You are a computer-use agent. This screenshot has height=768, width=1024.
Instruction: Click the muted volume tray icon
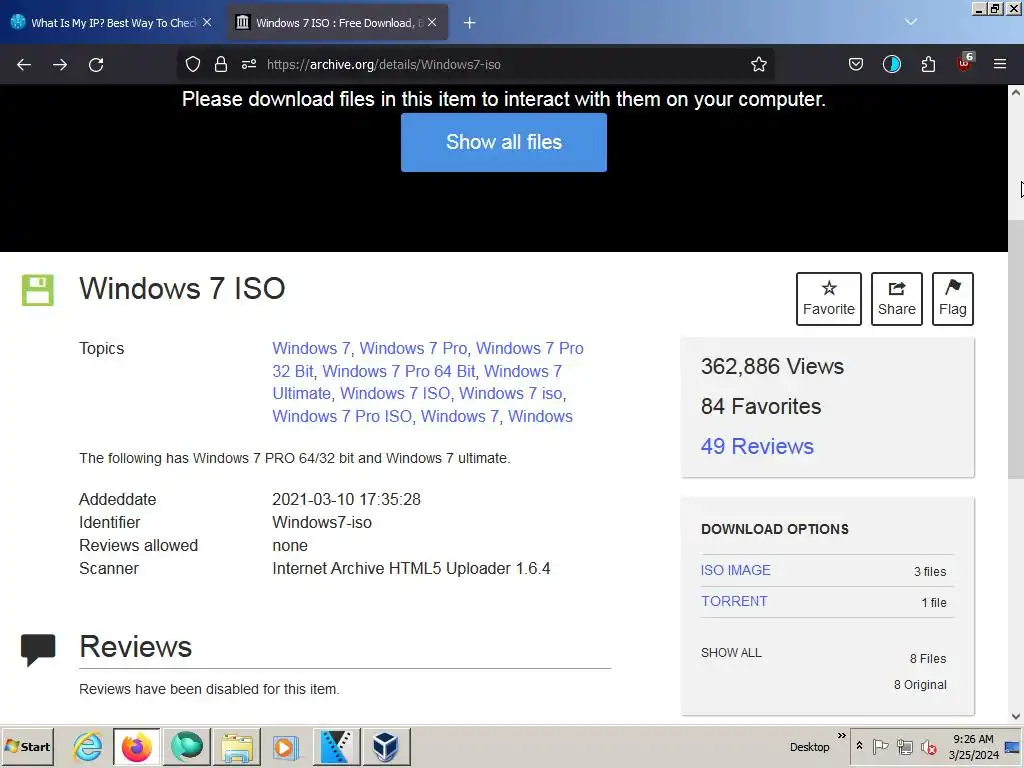(929, 746)
